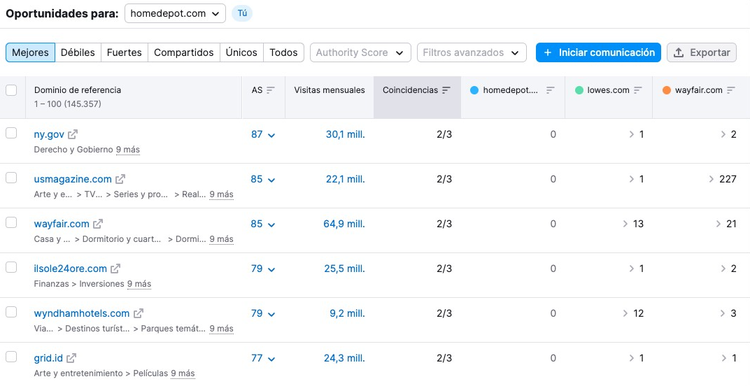Click the Tú badge
The height and width of the screenshot is (386, 750).
(x=242, y=13)
